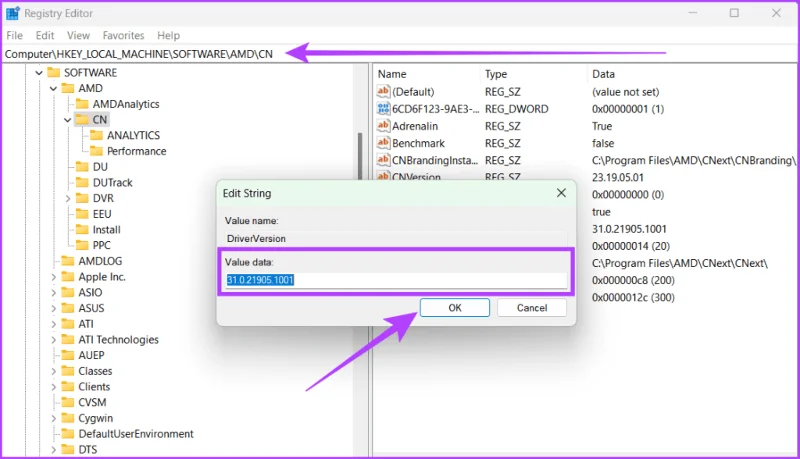The image size is (800, 459).
Task: Expand the DVR key
Action: [67, 198]
